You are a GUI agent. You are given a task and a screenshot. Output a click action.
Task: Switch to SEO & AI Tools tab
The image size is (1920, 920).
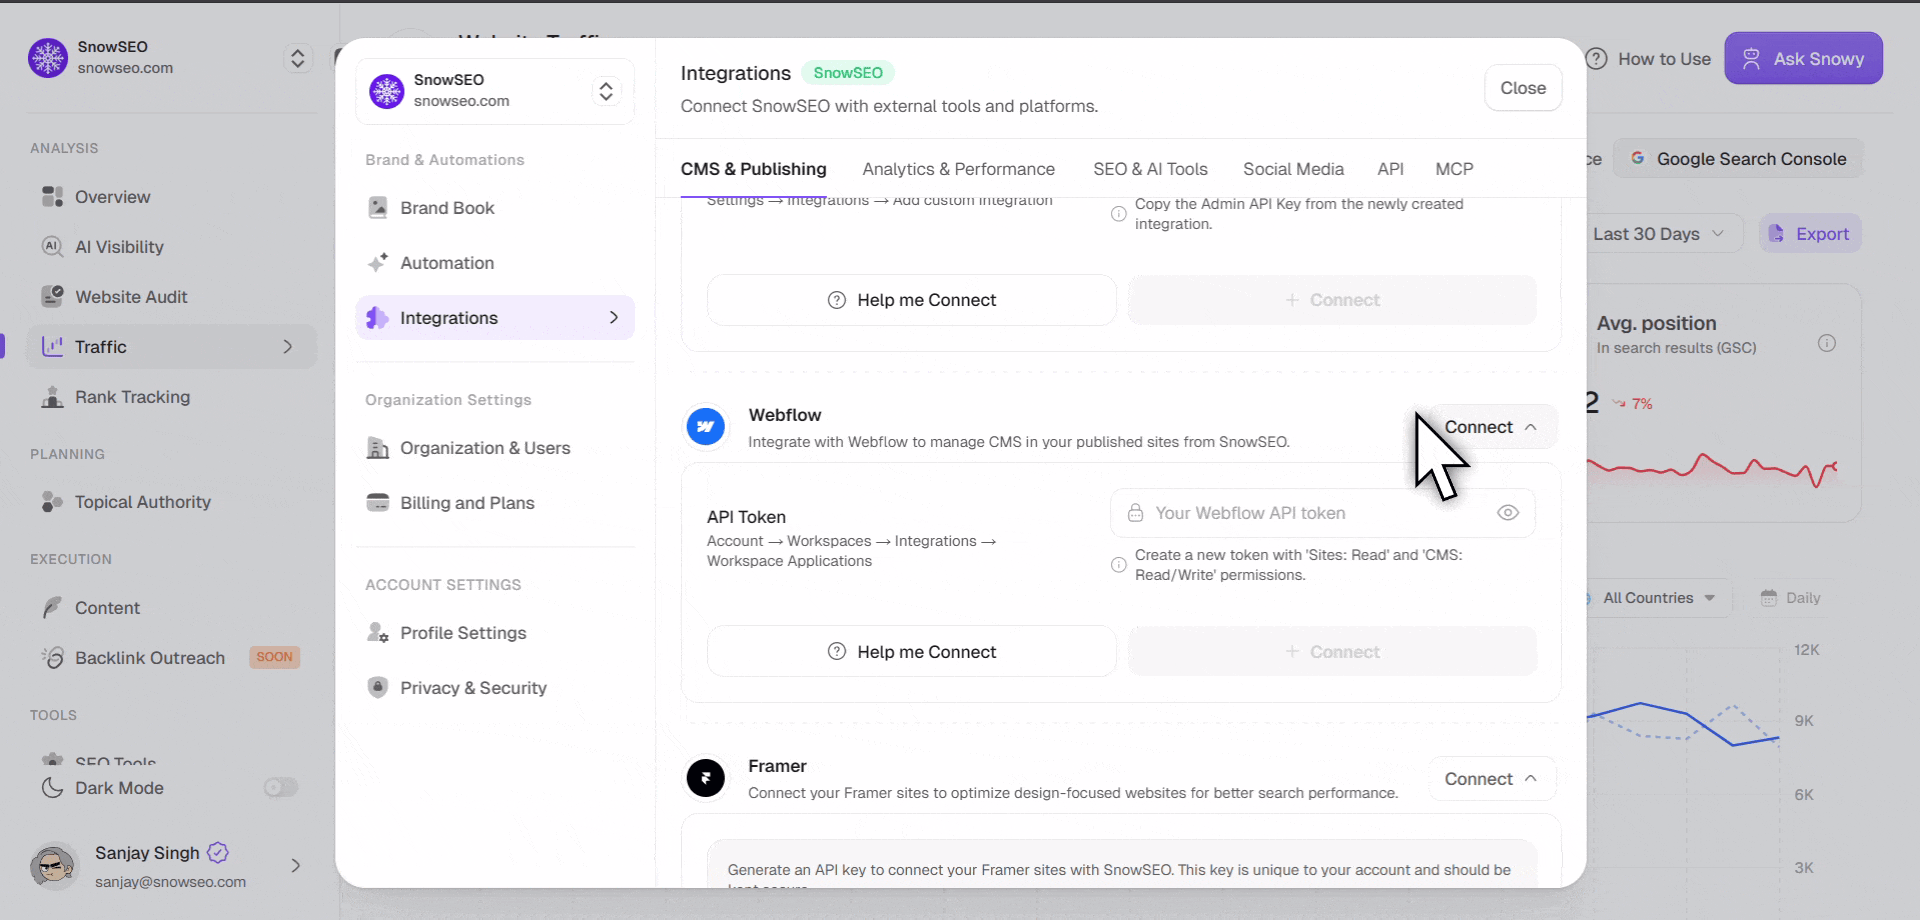(1151, 169)
